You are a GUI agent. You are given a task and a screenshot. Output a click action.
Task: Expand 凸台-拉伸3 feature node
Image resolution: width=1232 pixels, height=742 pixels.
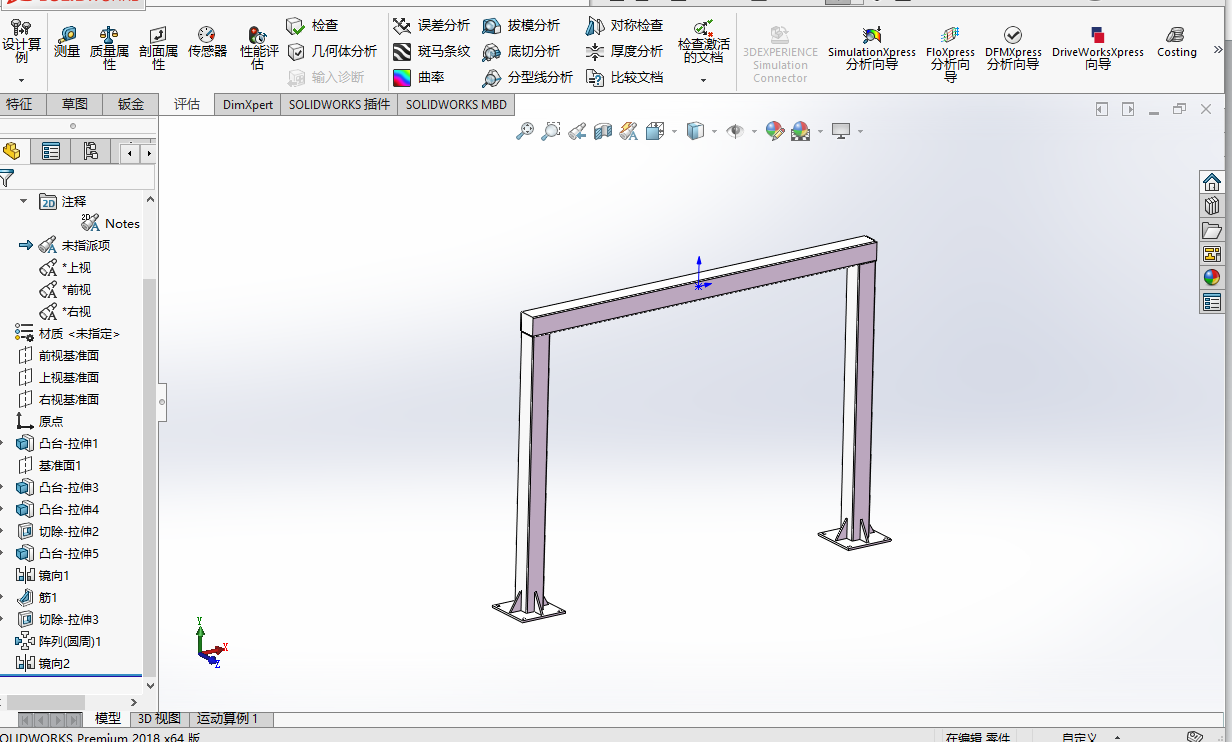click(x=3, y=487)
